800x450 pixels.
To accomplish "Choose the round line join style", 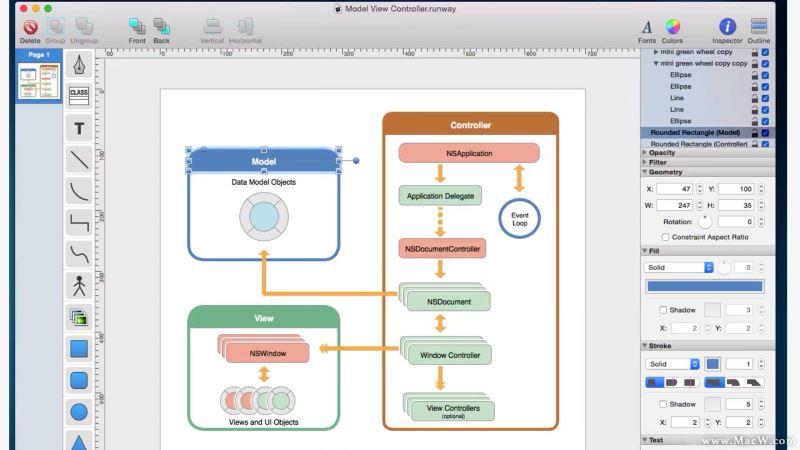I will coord(734,382).
